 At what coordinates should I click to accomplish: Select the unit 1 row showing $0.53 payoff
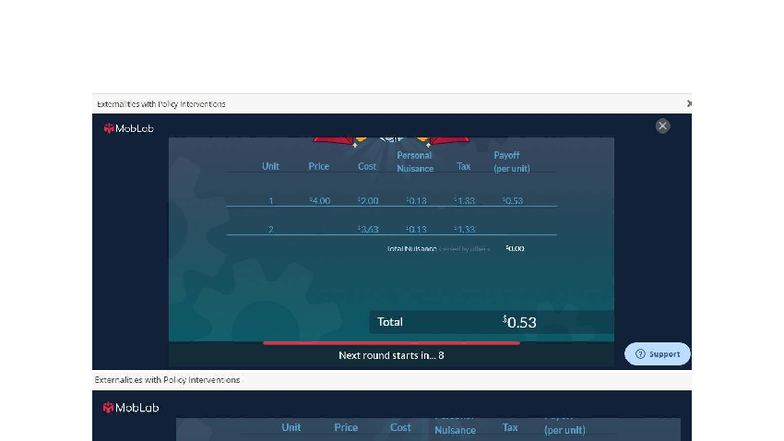(x=391, y=200)
